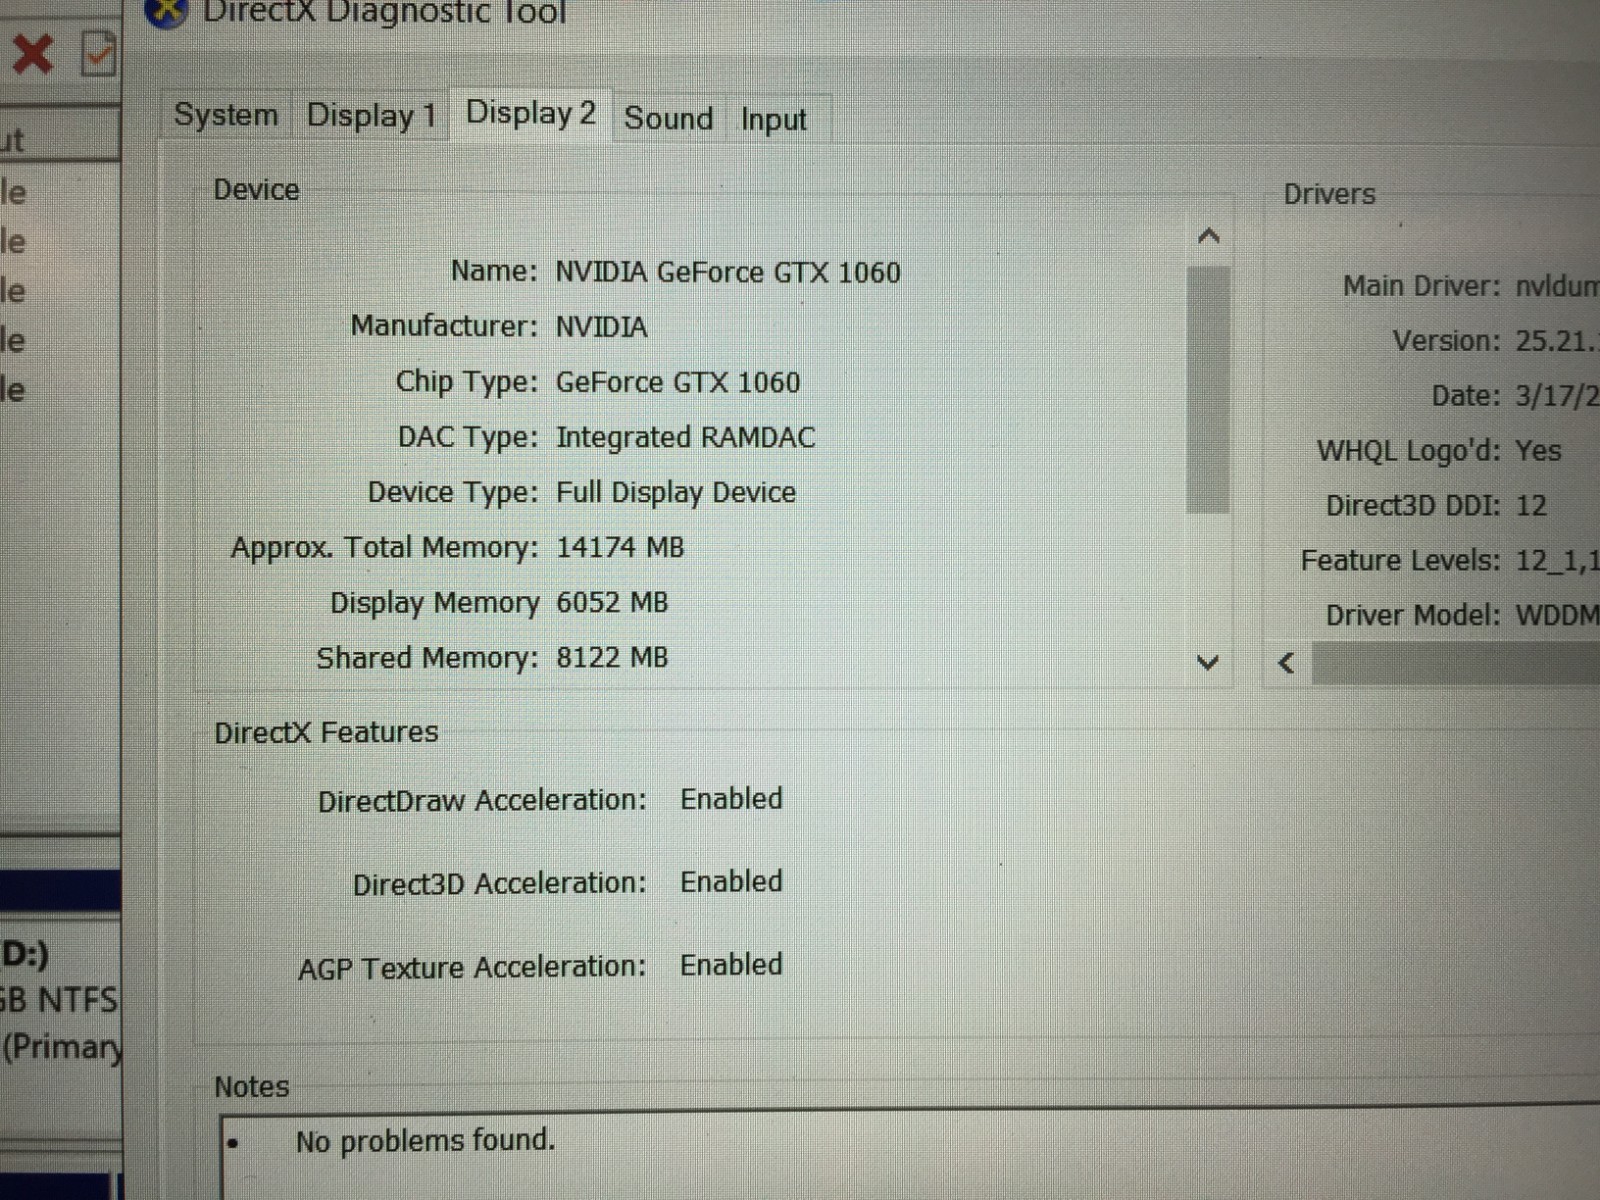Click the DirectX Diagnostic Tool title icon
This screenshot has width=1600, height=1200.
click(166, 12)
